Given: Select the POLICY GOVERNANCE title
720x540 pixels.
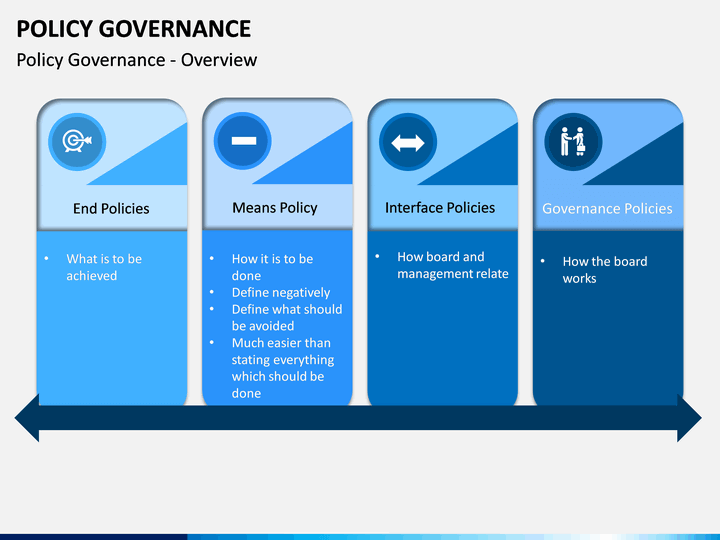Looking at the screenshot, I should pos(134,29).
